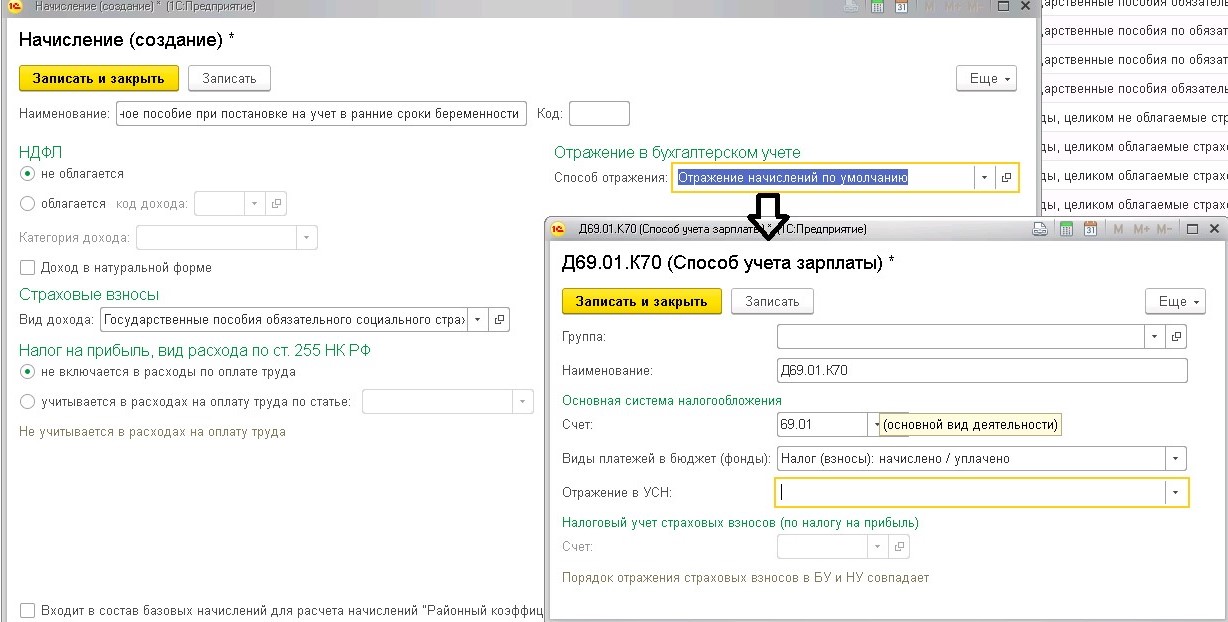Click 'Отражение начислений по умолчанию' field text
The width and height of the screenshot is (1228, 622).
tap(793, 178)
